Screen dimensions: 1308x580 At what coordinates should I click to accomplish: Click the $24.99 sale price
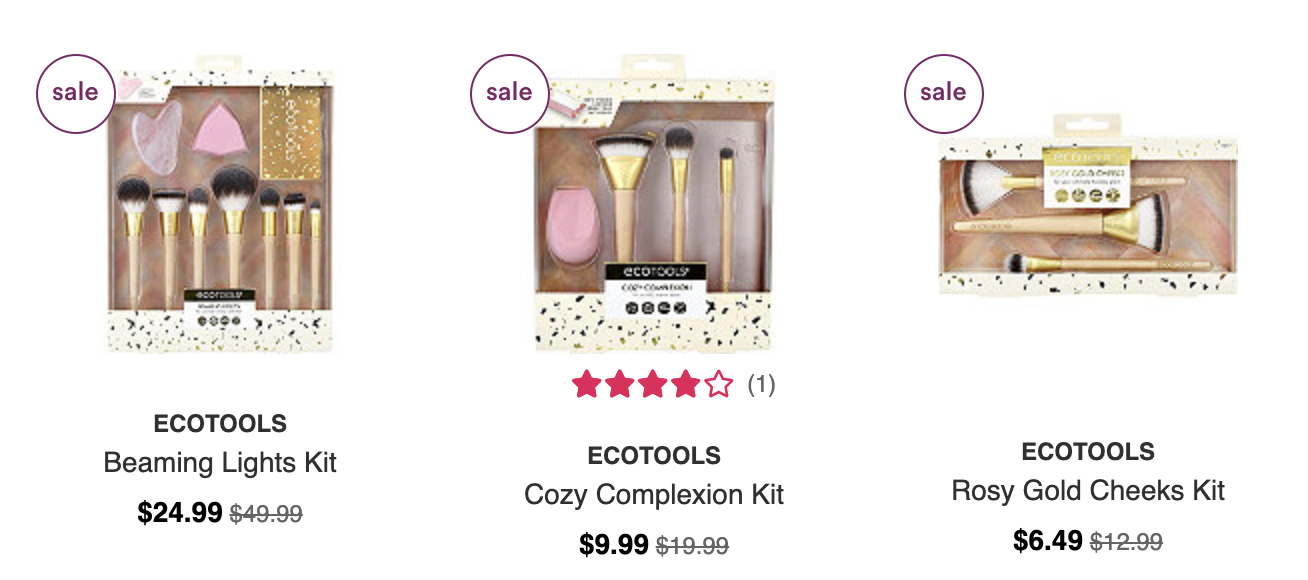pyautogui.click(x=180, y=513)
